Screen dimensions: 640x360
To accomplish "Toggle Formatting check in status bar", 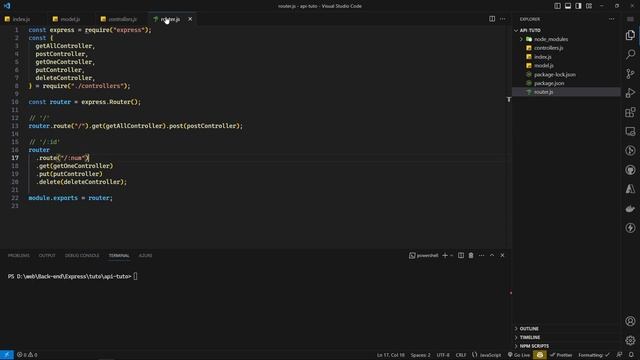I will (x=594, y=355).
